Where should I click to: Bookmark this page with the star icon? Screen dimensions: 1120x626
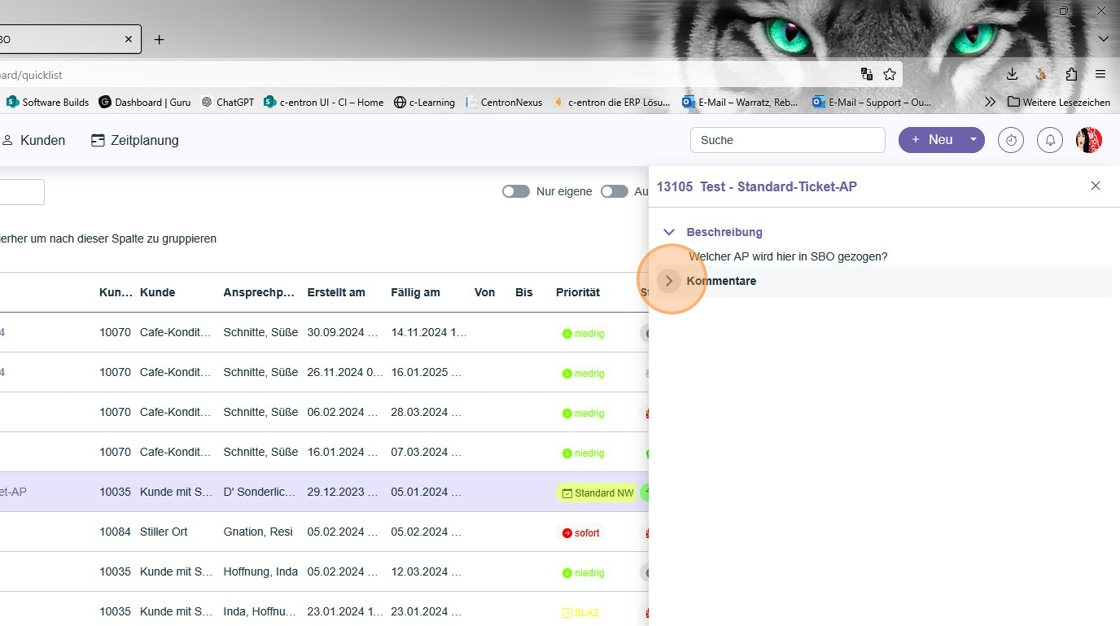coord(889,74)
